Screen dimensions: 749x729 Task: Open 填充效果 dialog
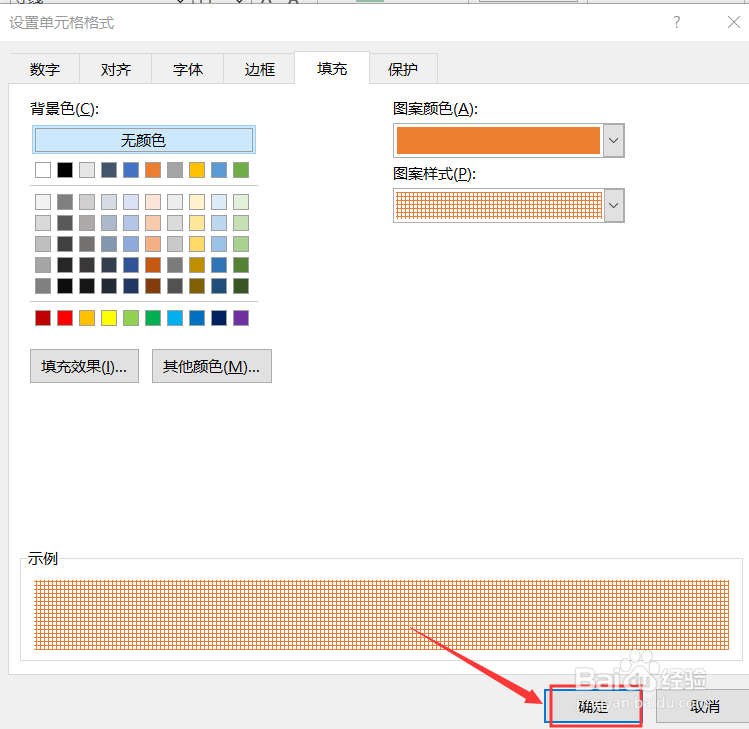85,366
